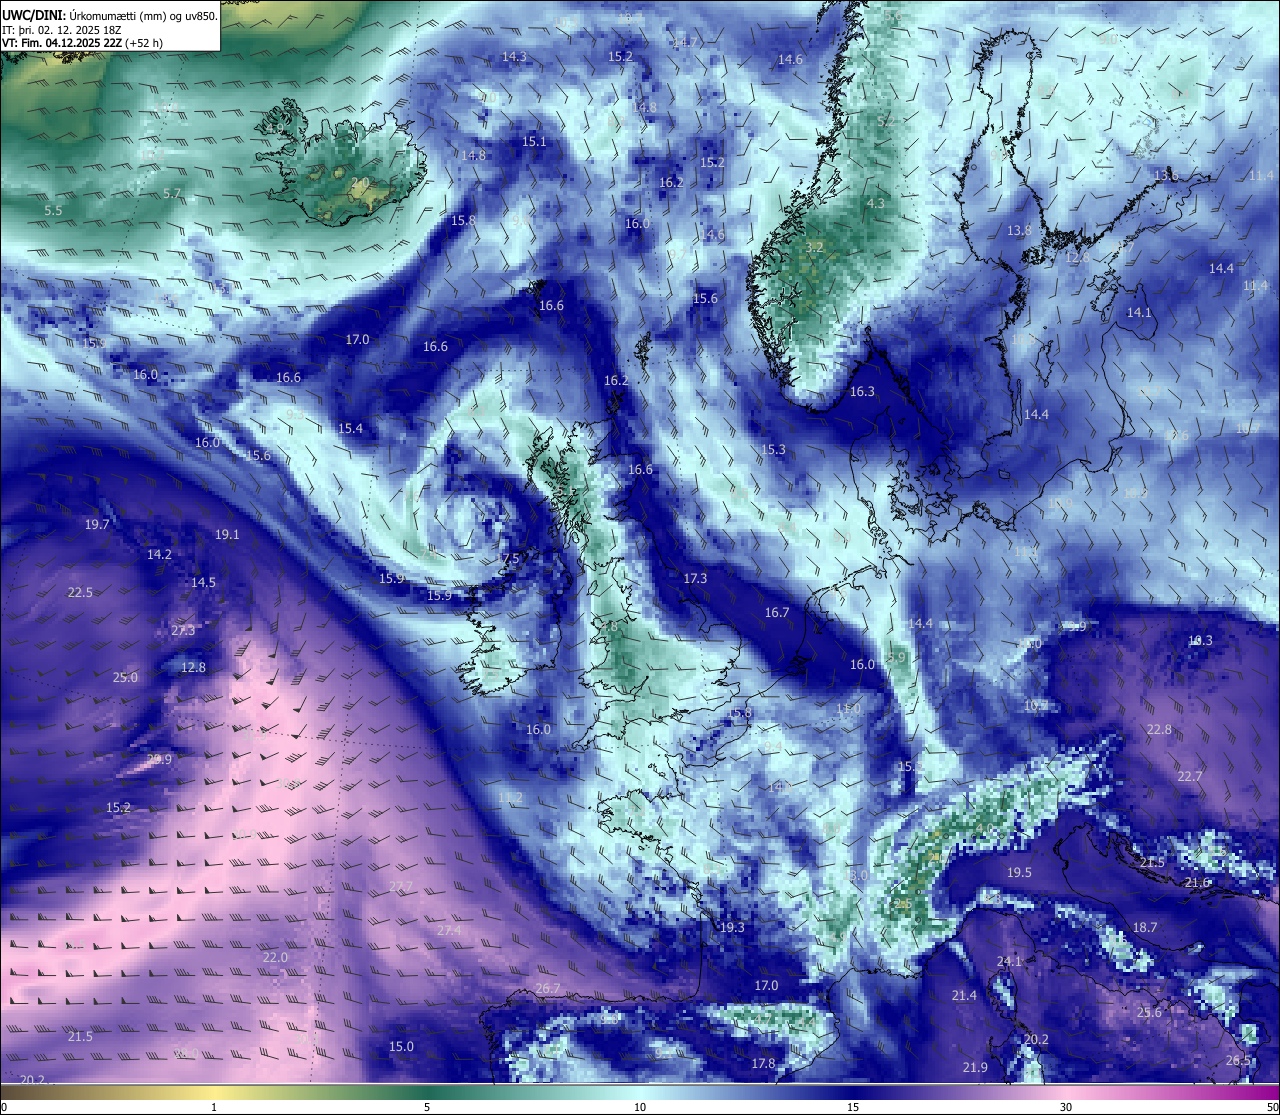Click the IT initialization time line '02. 12. 2025 18Z'
The width and height of the screenshot is (1280, 1115).
tap(79, 30)
